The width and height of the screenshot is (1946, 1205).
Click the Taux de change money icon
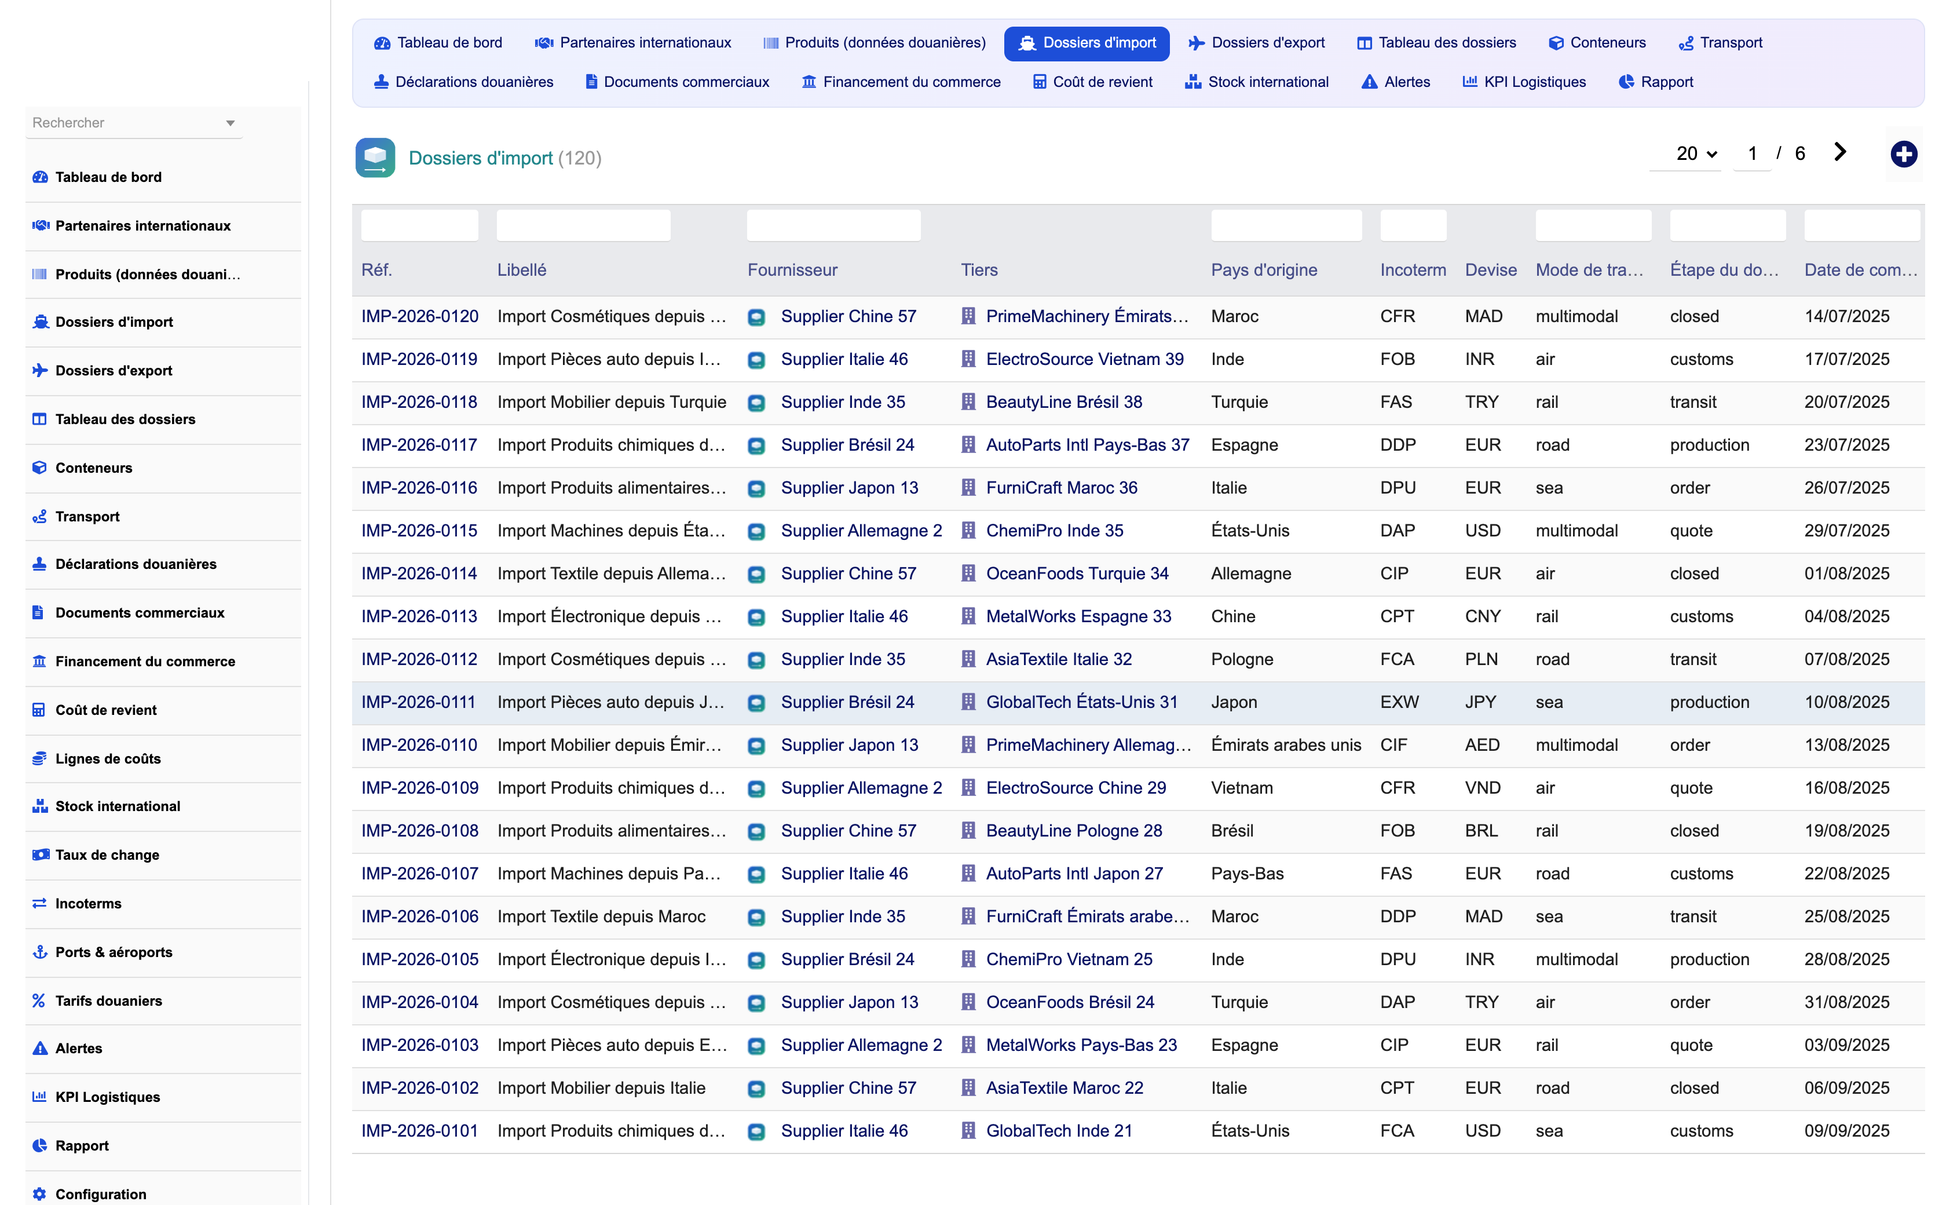pyautogui.click(x=40, y=855)
